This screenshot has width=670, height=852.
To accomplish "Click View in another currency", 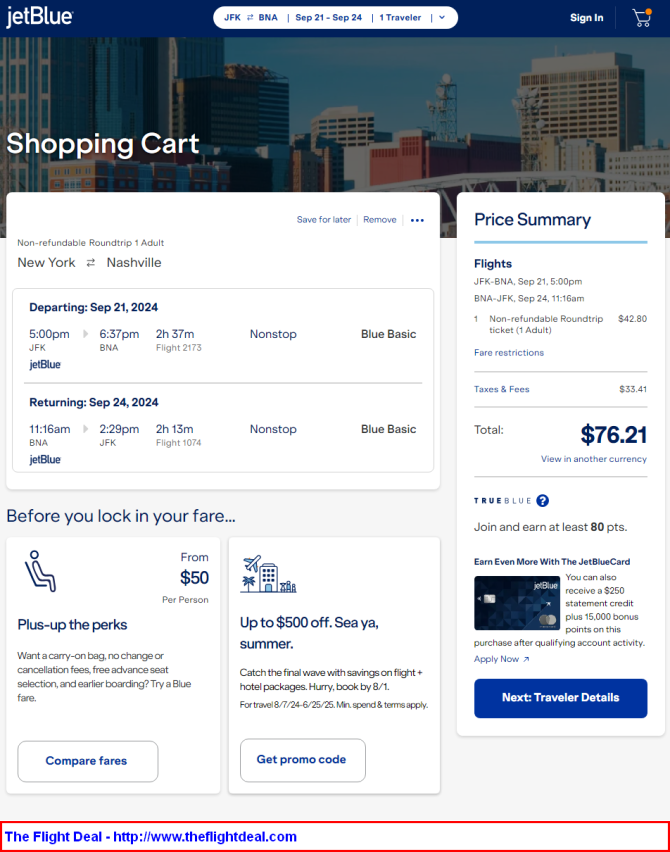I will click(593, 459).
